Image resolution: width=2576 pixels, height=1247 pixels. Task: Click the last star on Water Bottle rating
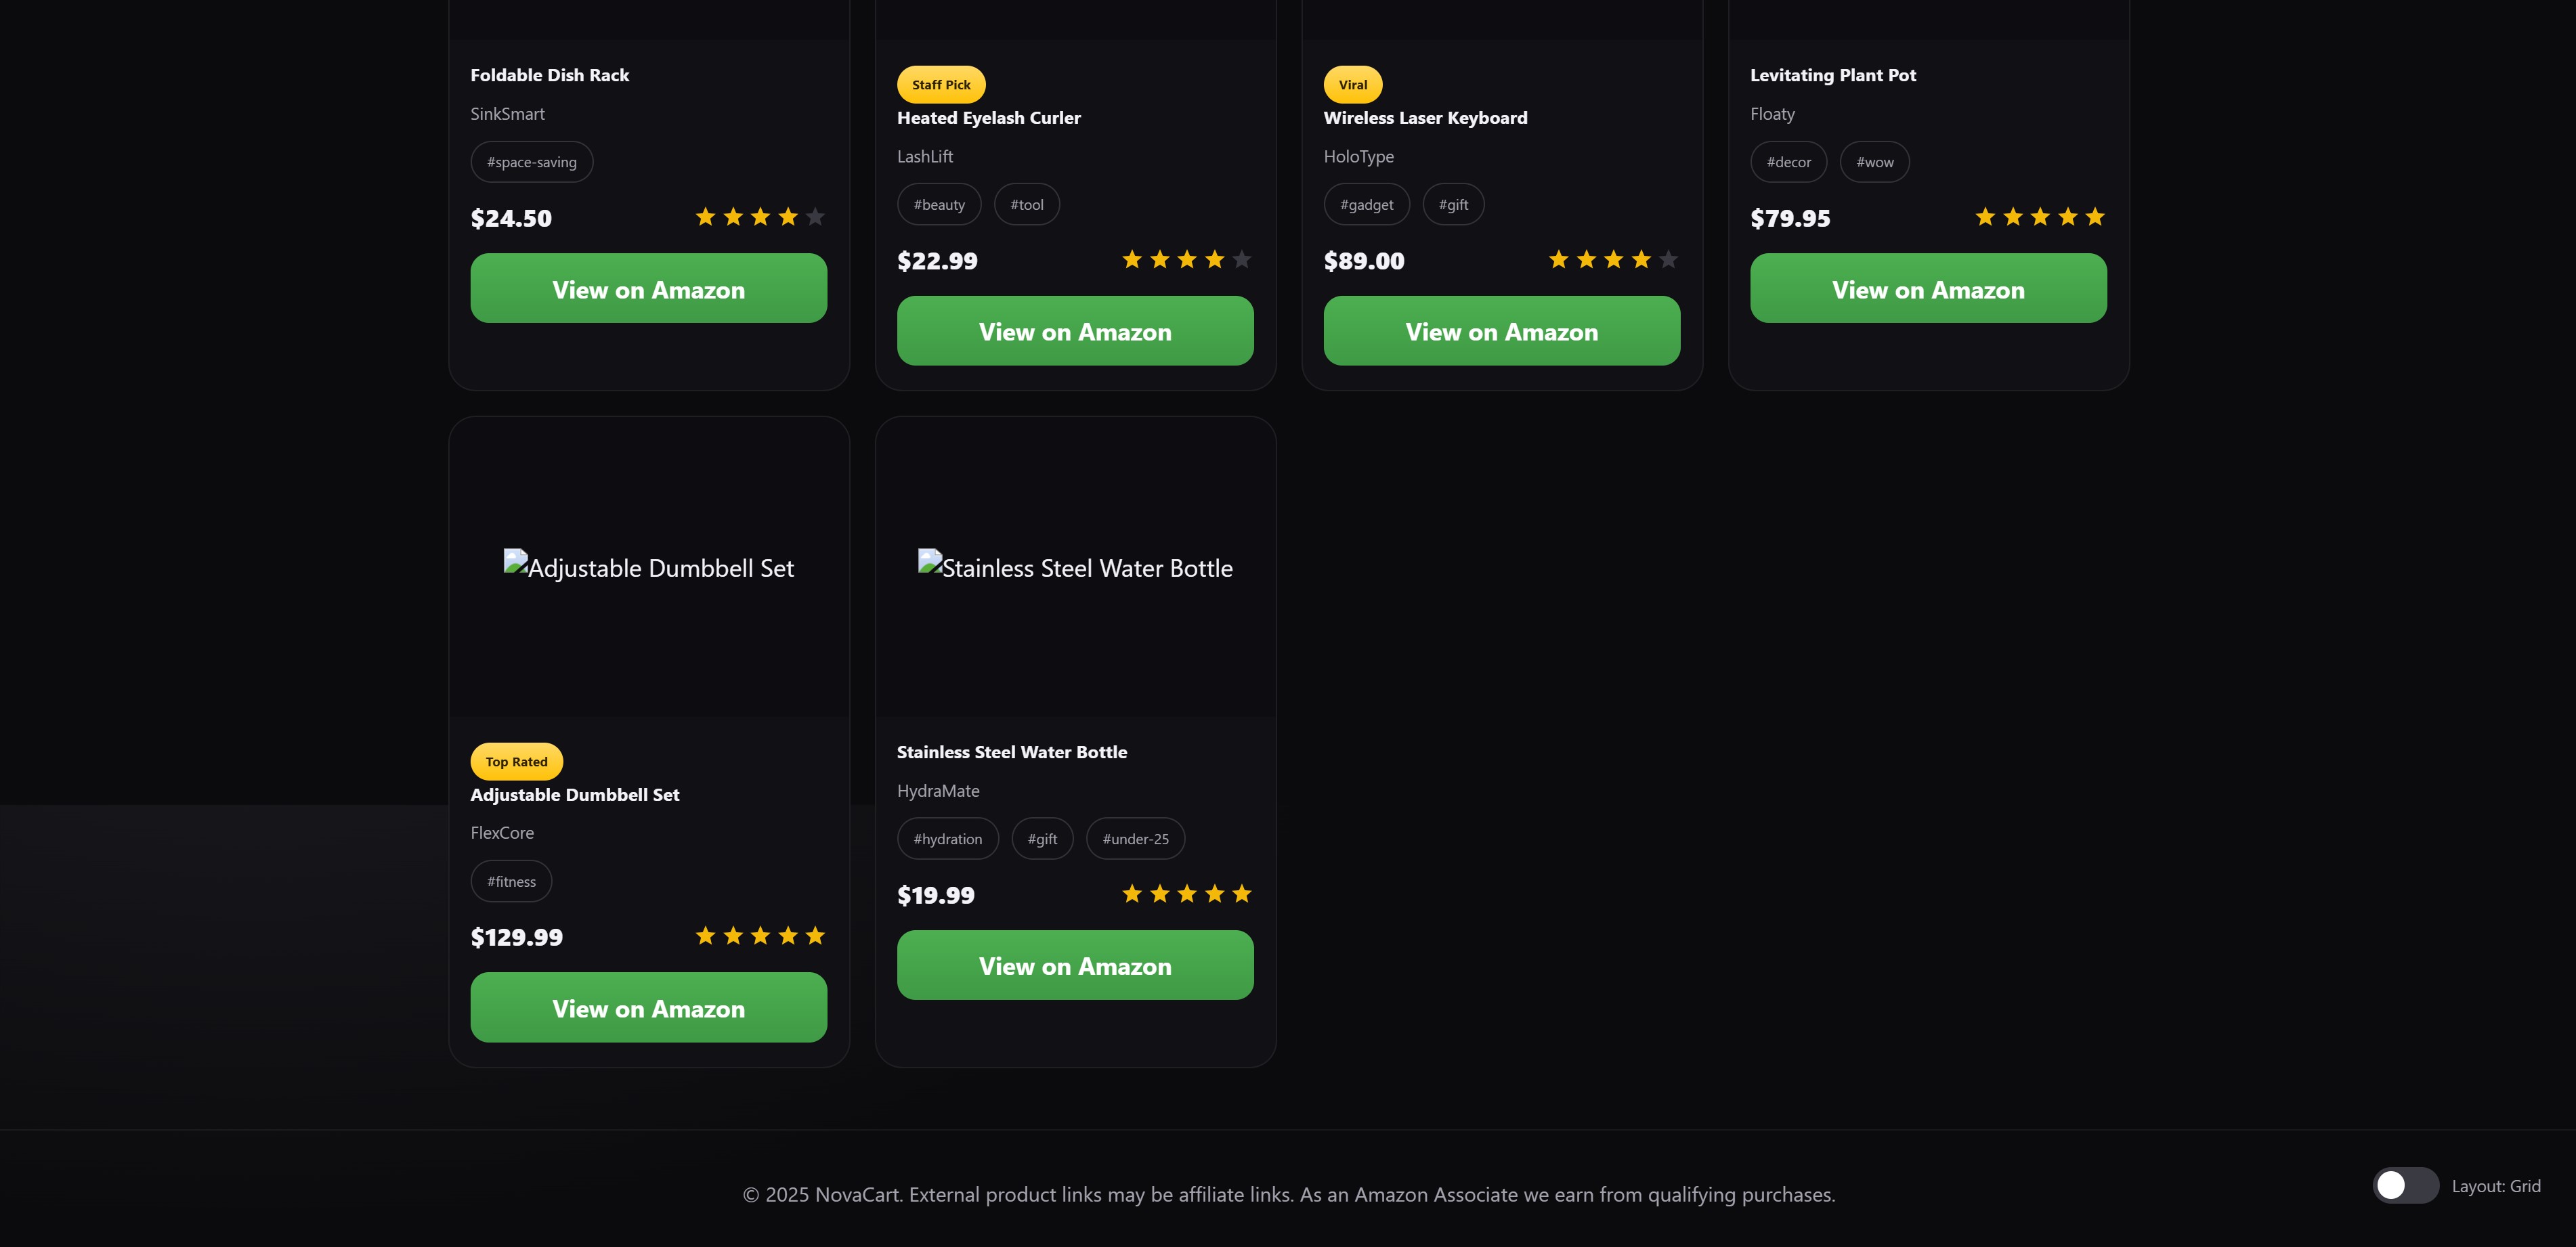1241,894
